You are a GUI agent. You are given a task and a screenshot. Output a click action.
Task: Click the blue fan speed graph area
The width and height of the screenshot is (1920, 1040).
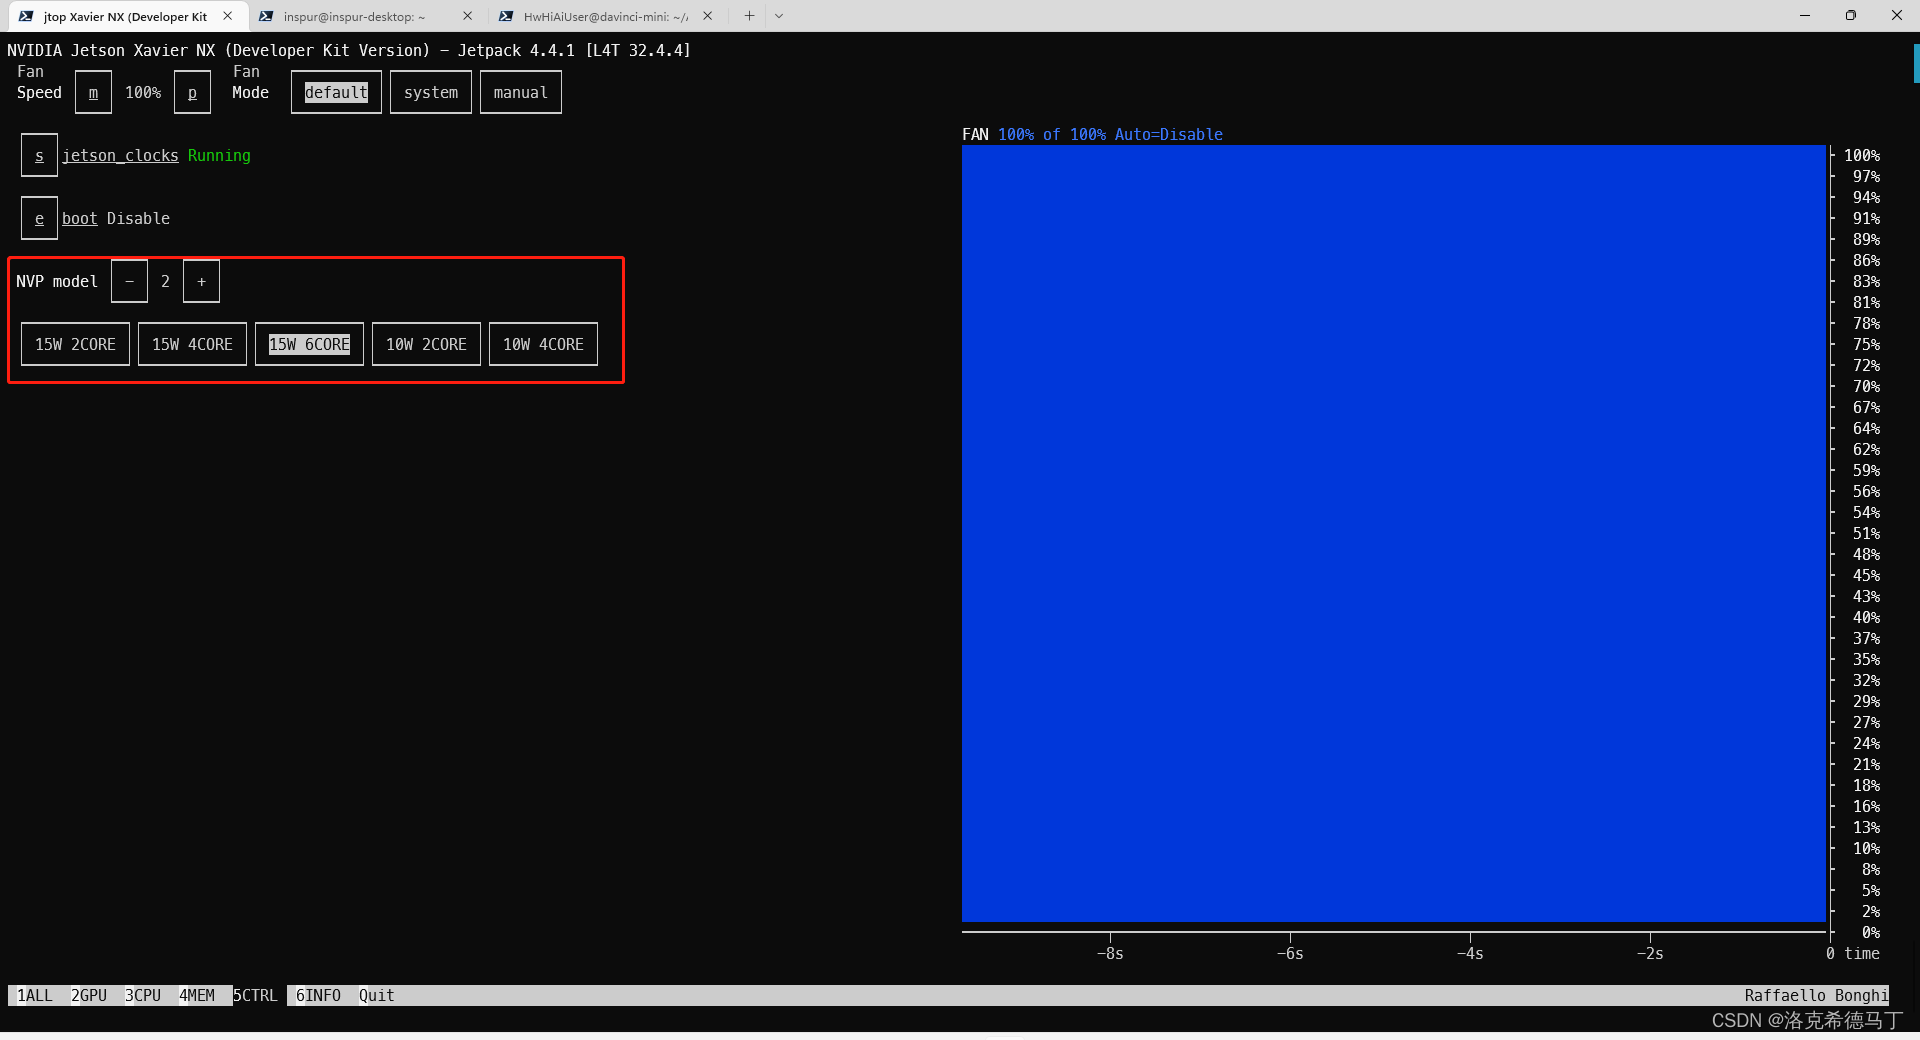click(x=1394, y=533)
